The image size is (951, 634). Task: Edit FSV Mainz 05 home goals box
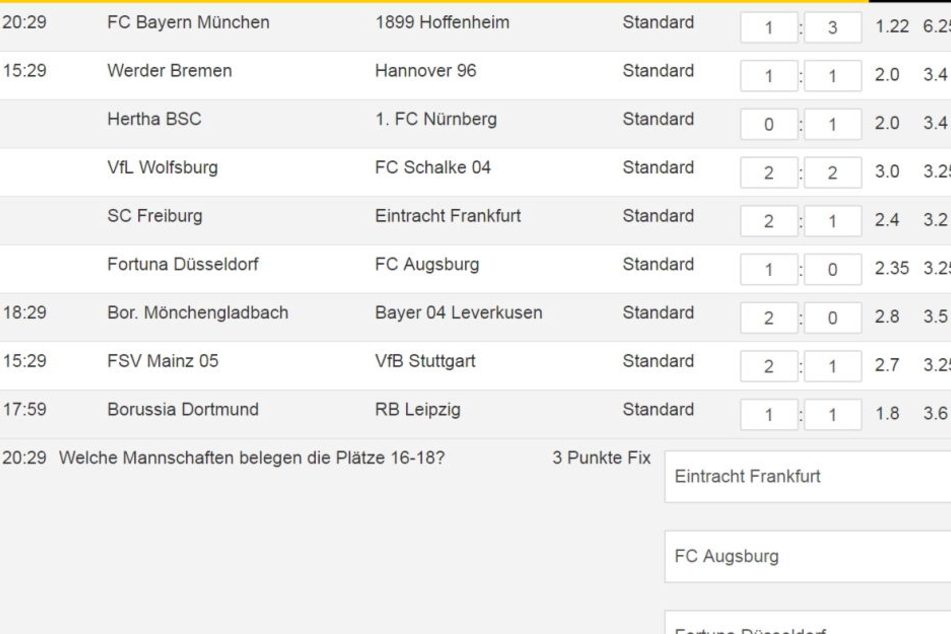(769, 366)
